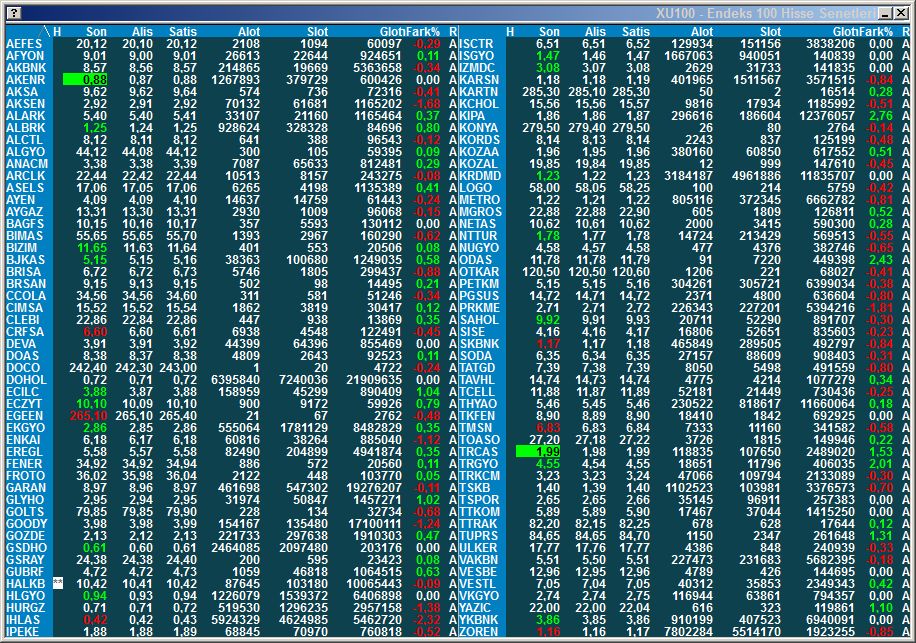Screen dimensions: 916x643
Task: Select the MGROS ticker symbol
Action: coord(480,211)
